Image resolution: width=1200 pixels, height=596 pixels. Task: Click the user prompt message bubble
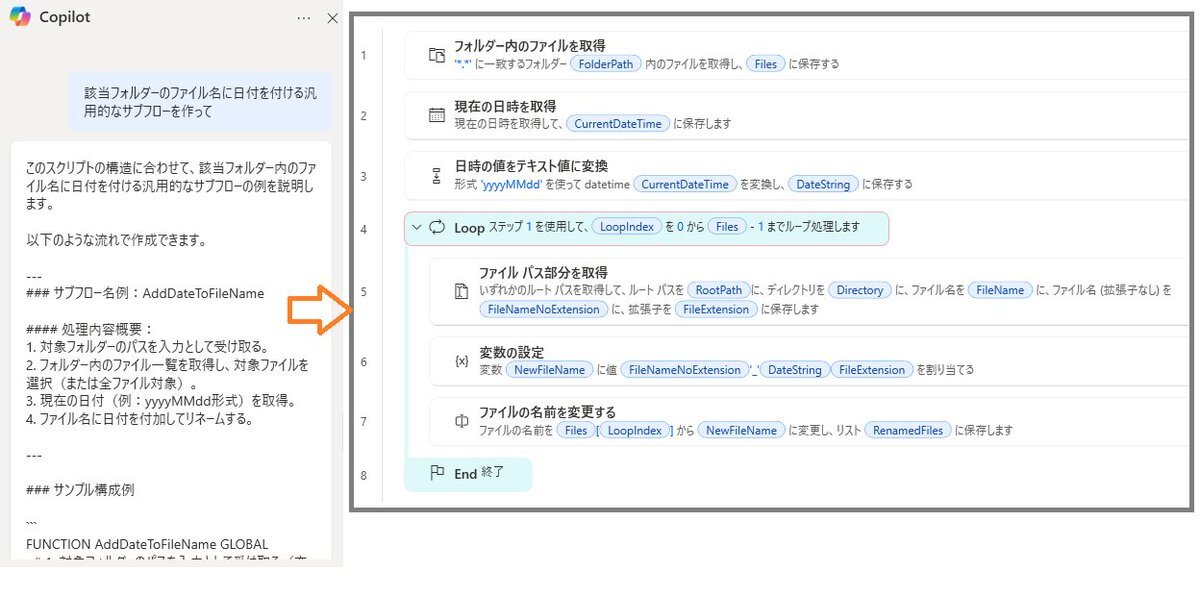(x=200, y=102)
